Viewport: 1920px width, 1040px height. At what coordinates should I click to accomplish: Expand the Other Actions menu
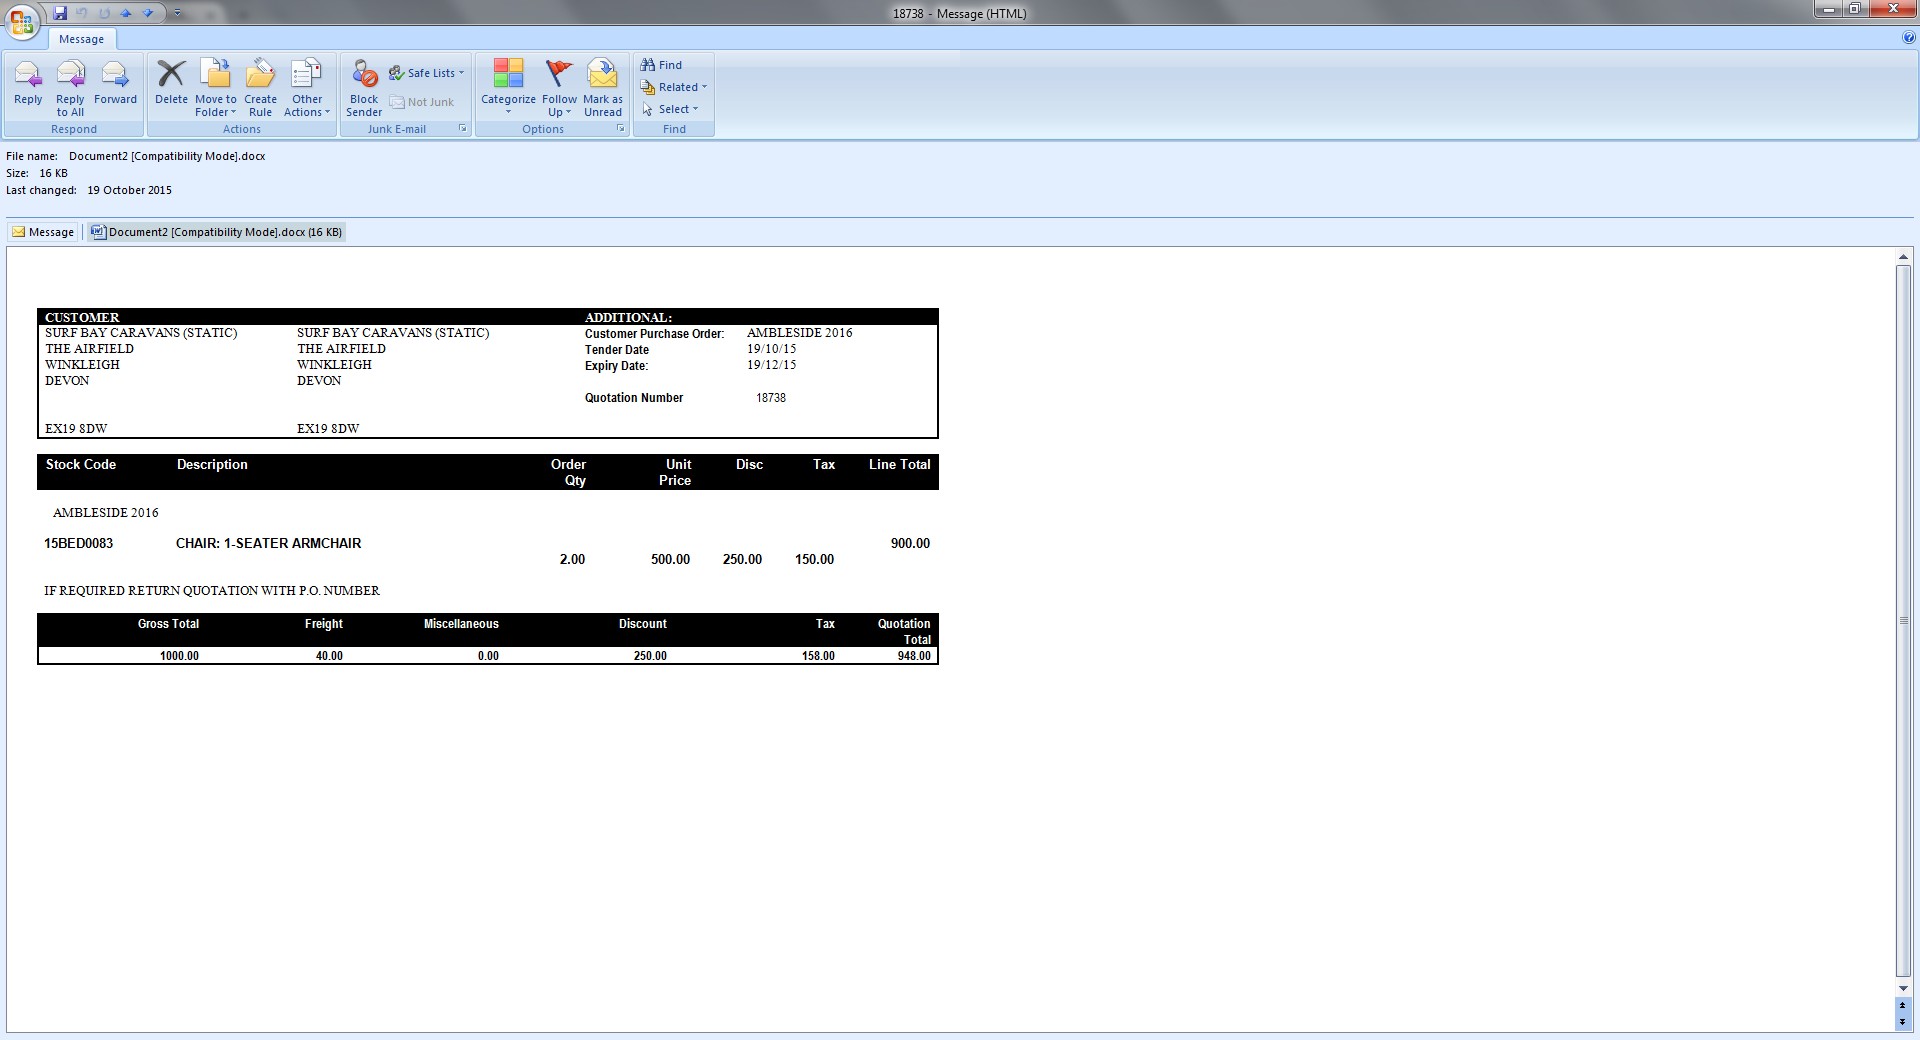tap(307, 88)
